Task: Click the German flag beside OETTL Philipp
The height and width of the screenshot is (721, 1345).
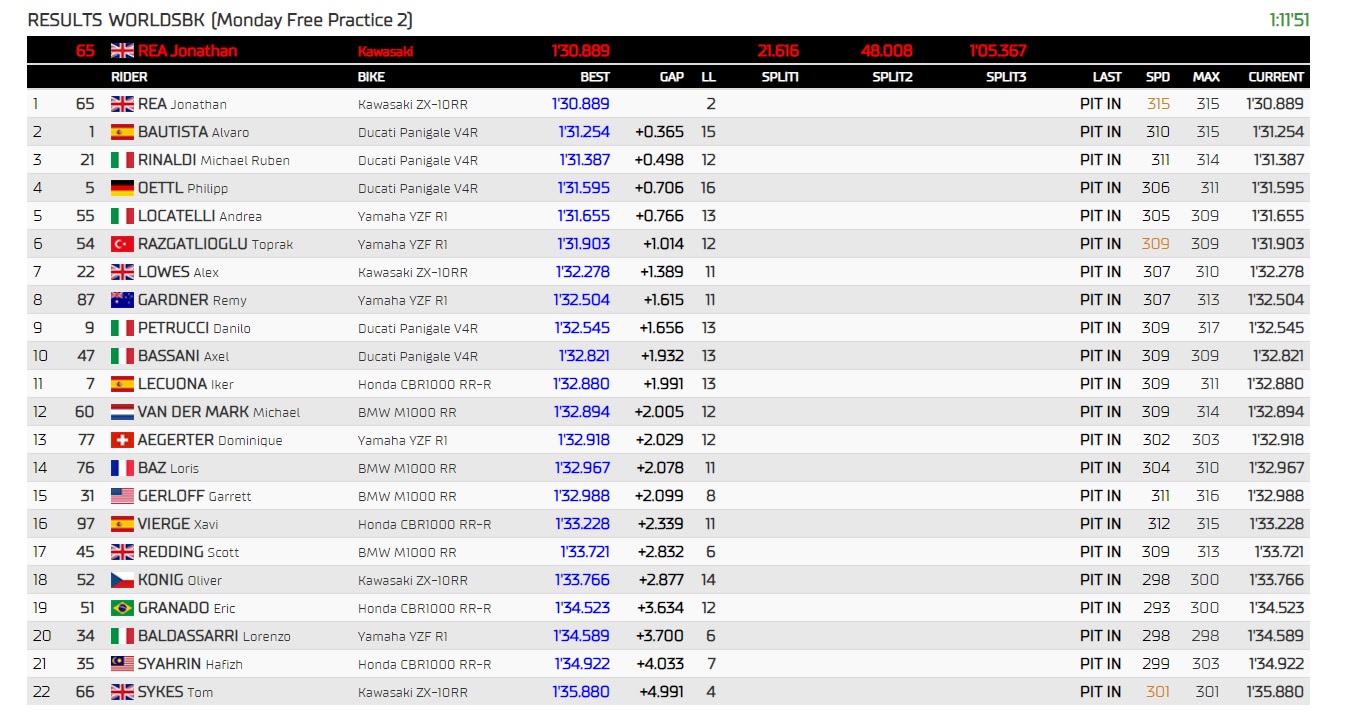Action: coord(122,187)
